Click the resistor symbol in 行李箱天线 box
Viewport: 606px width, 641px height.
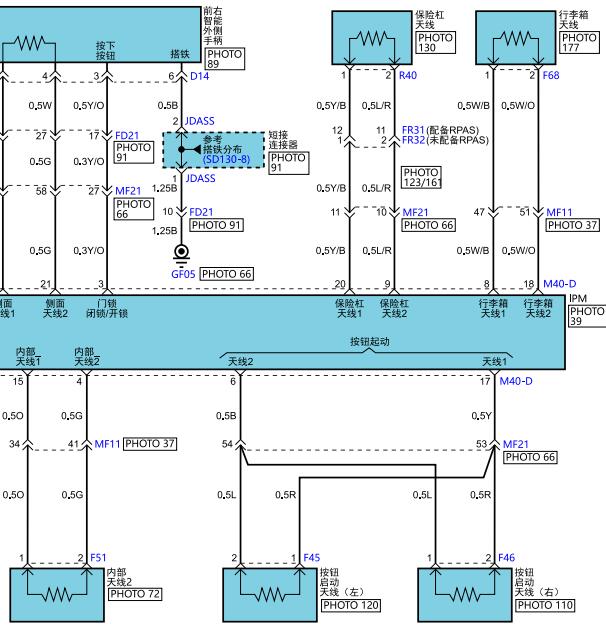(x=516, y=39)
